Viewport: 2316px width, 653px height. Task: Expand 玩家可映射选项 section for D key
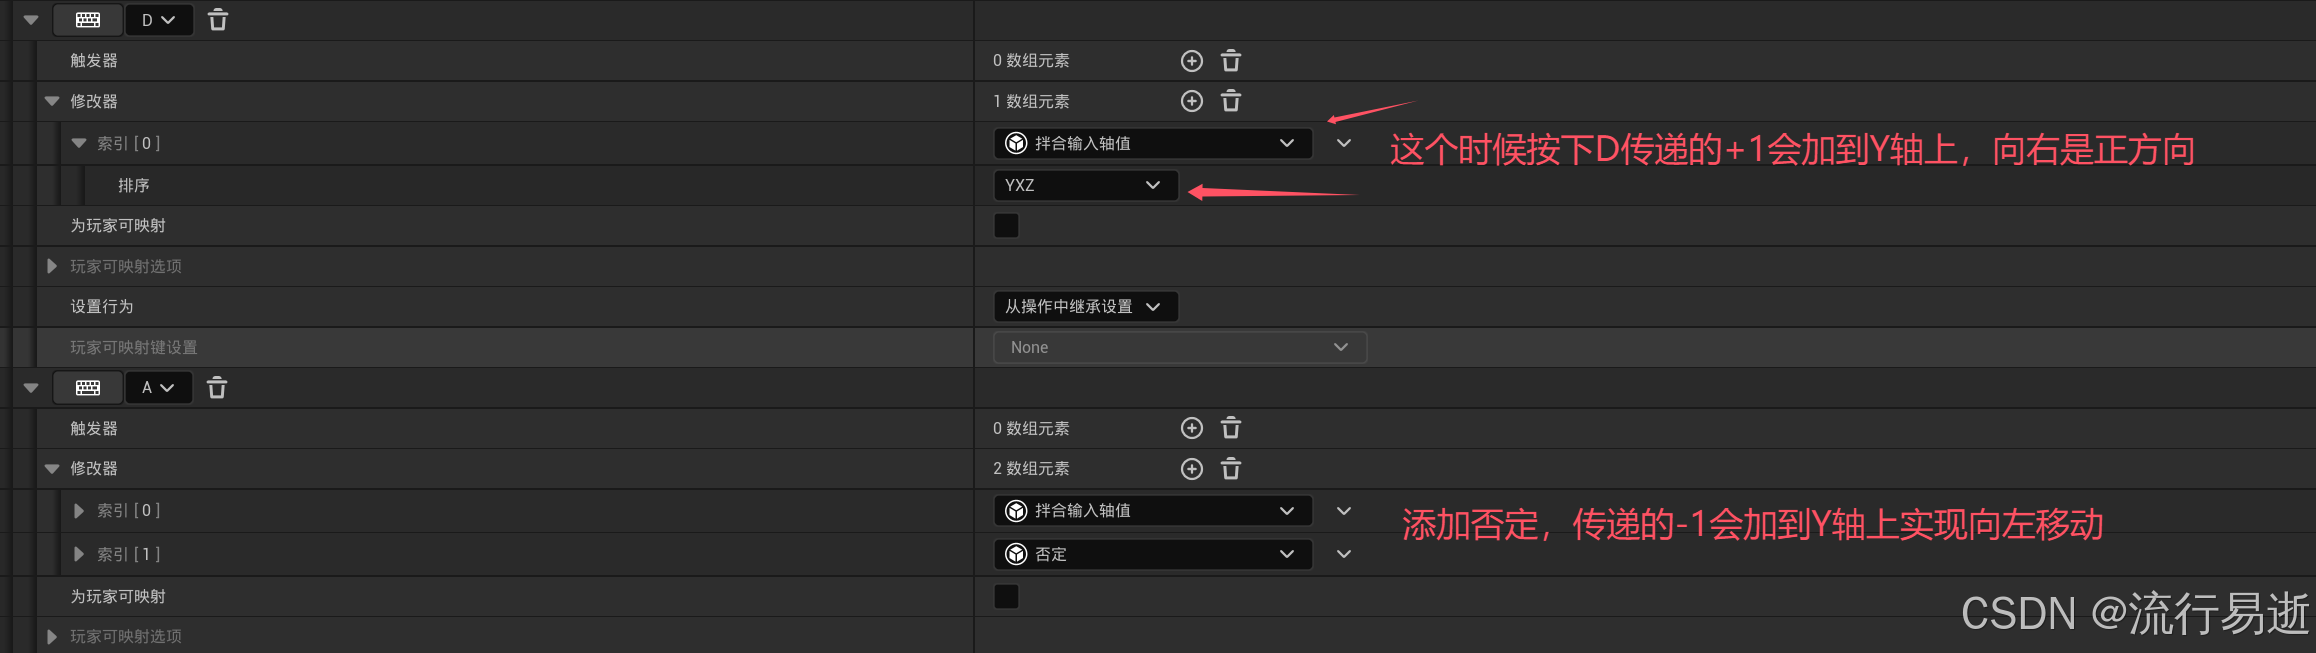(52, 266)
